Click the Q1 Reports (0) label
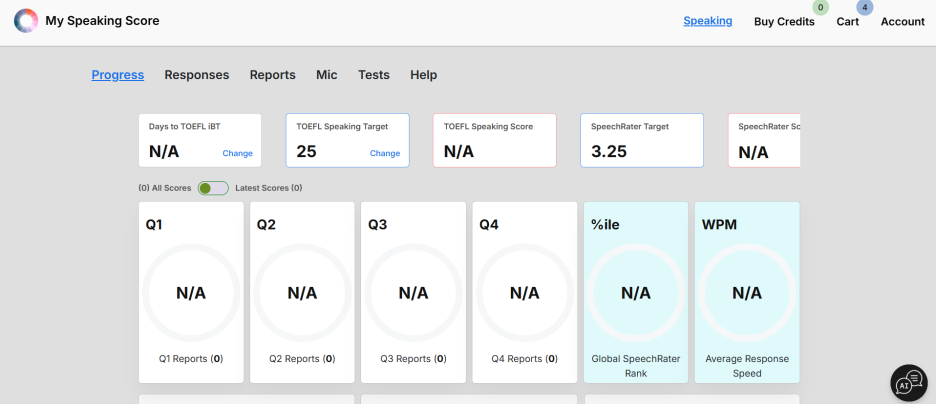Screen dimensions: 936x404 [191, 359]
